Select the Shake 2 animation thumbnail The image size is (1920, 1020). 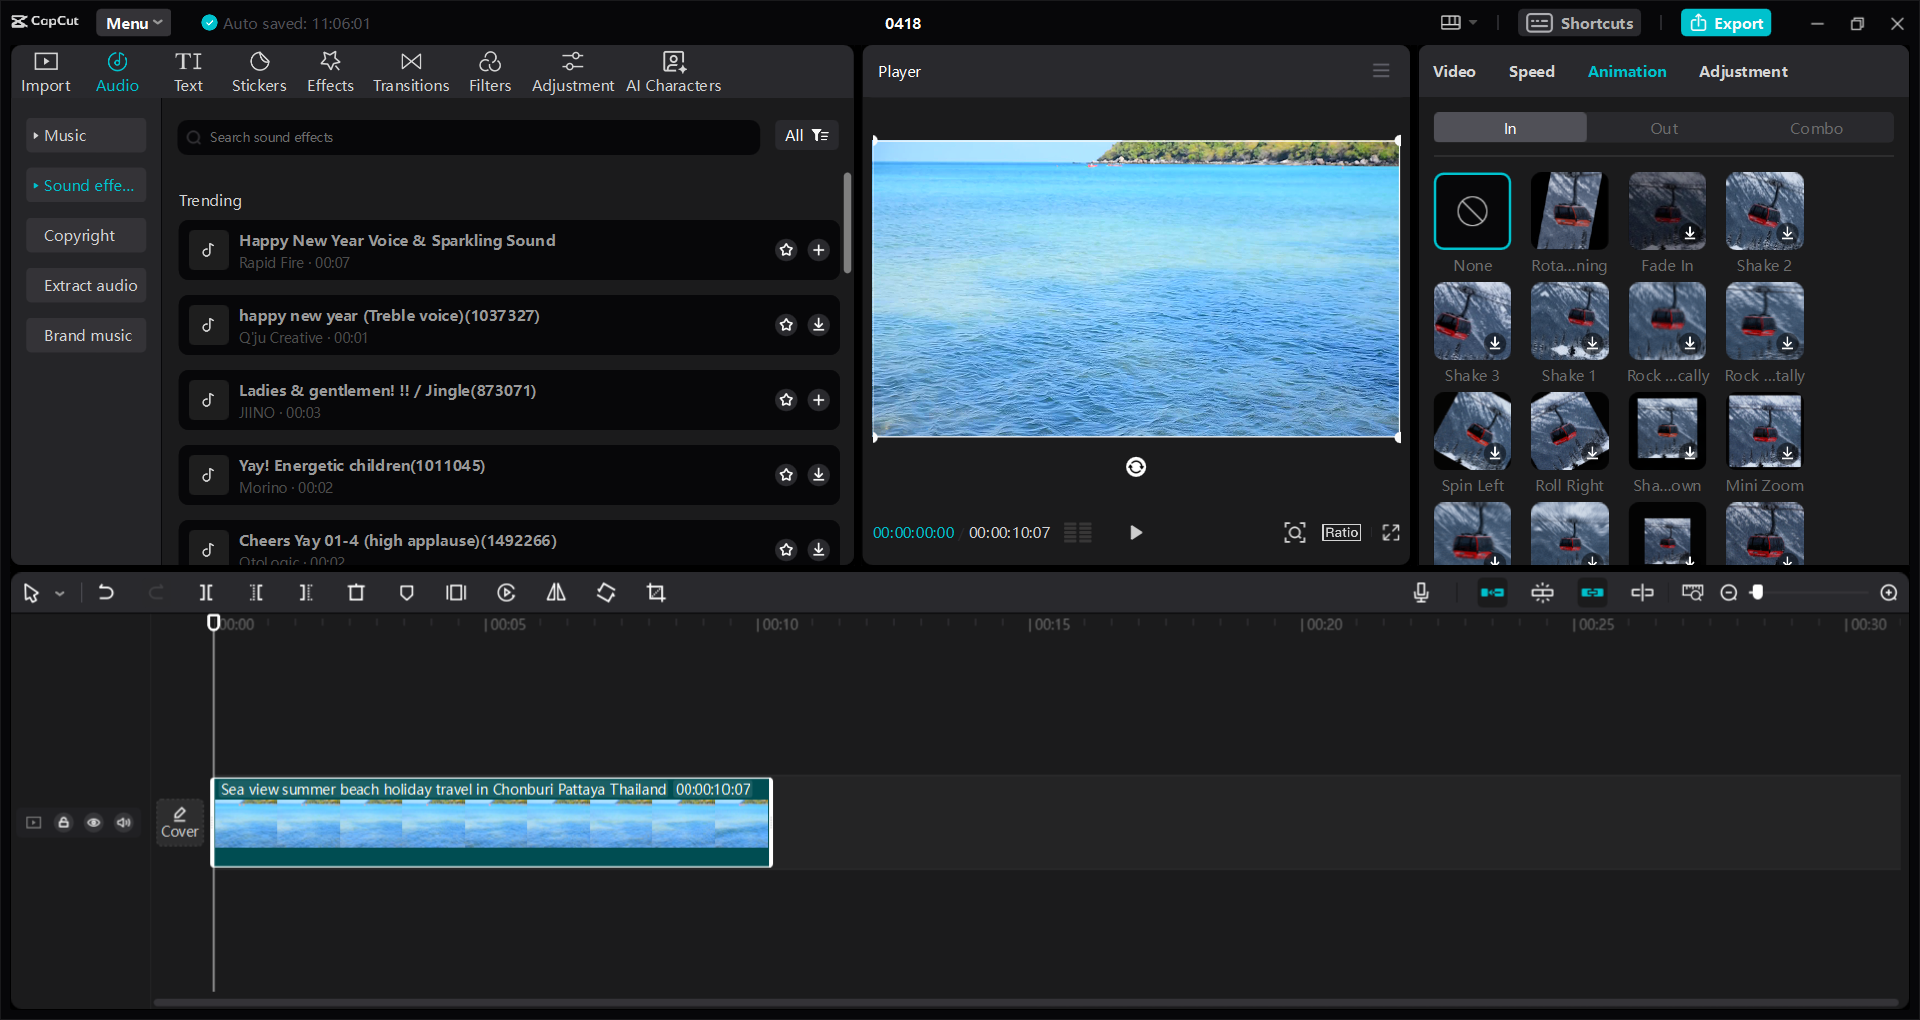[1763, 211]
